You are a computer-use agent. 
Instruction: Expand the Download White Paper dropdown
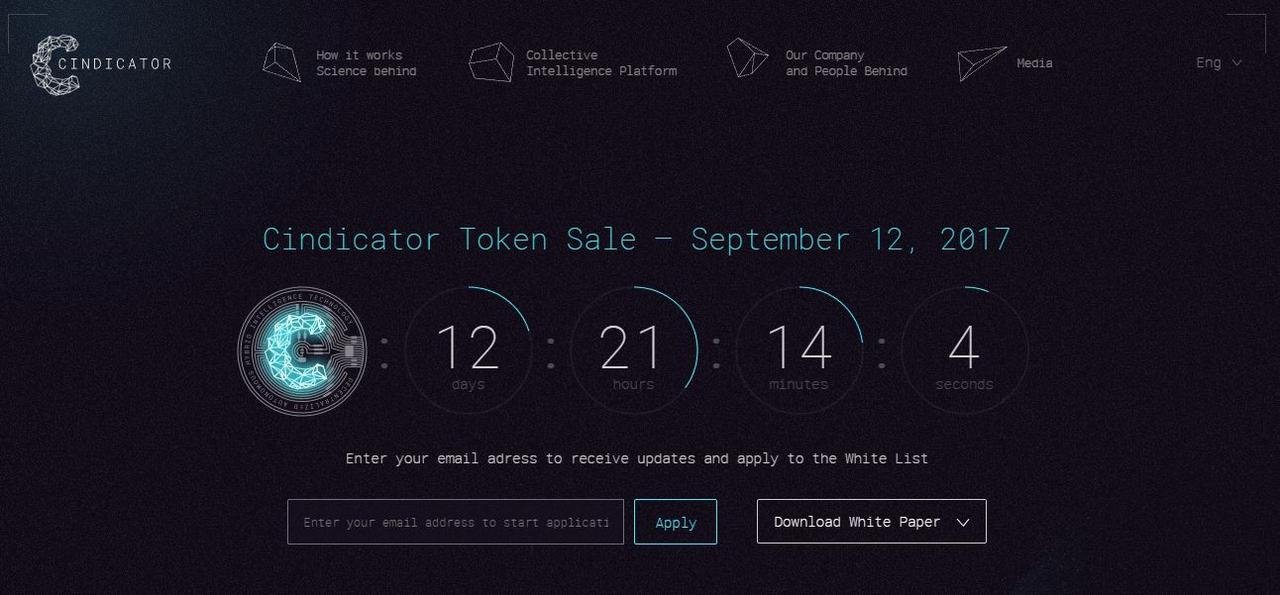pyautogui.click(x=871, y=522)
